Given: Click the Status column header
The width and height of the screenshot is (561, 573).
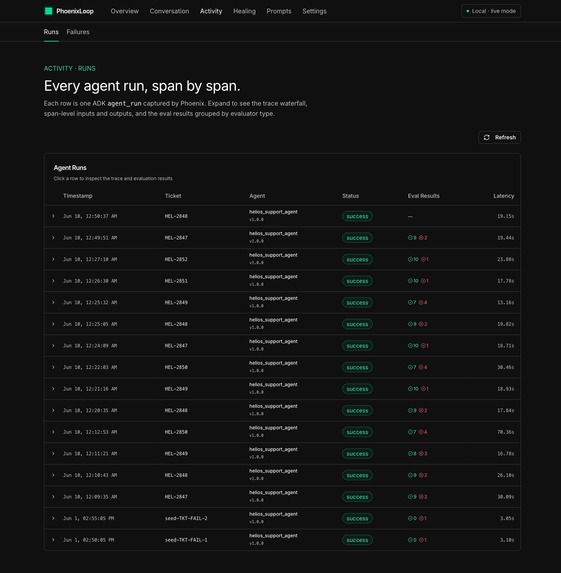Looking at the screenshot, I should (350, 196).
